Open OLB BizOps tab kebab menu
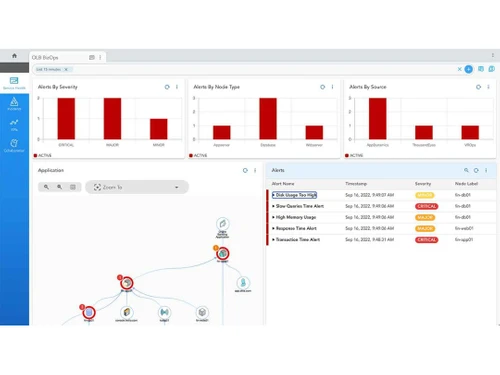The height and width of the screenshot is (375, 500). (100, 57)
